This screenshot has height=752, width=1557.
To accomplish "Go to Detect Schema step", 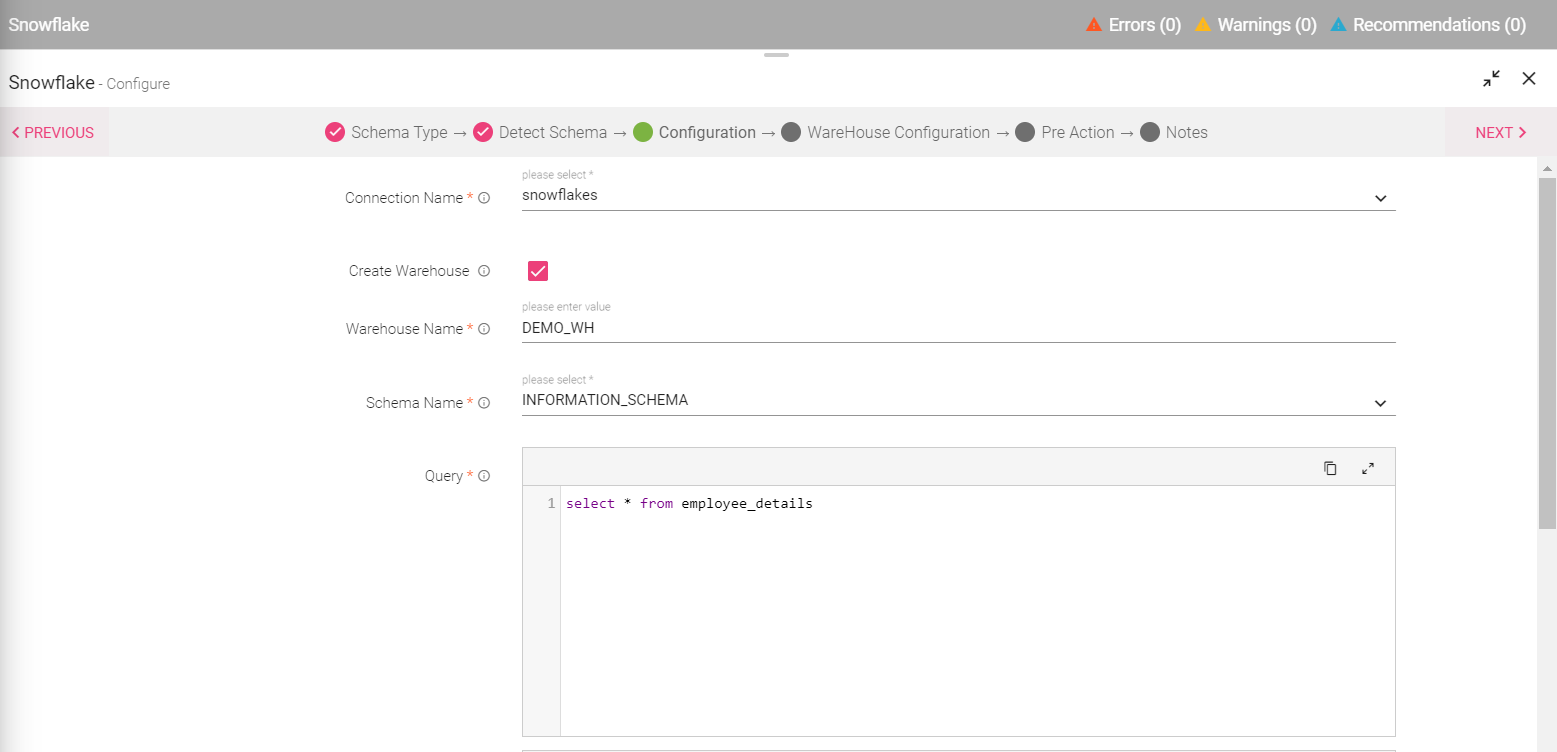I will [553, 132].
